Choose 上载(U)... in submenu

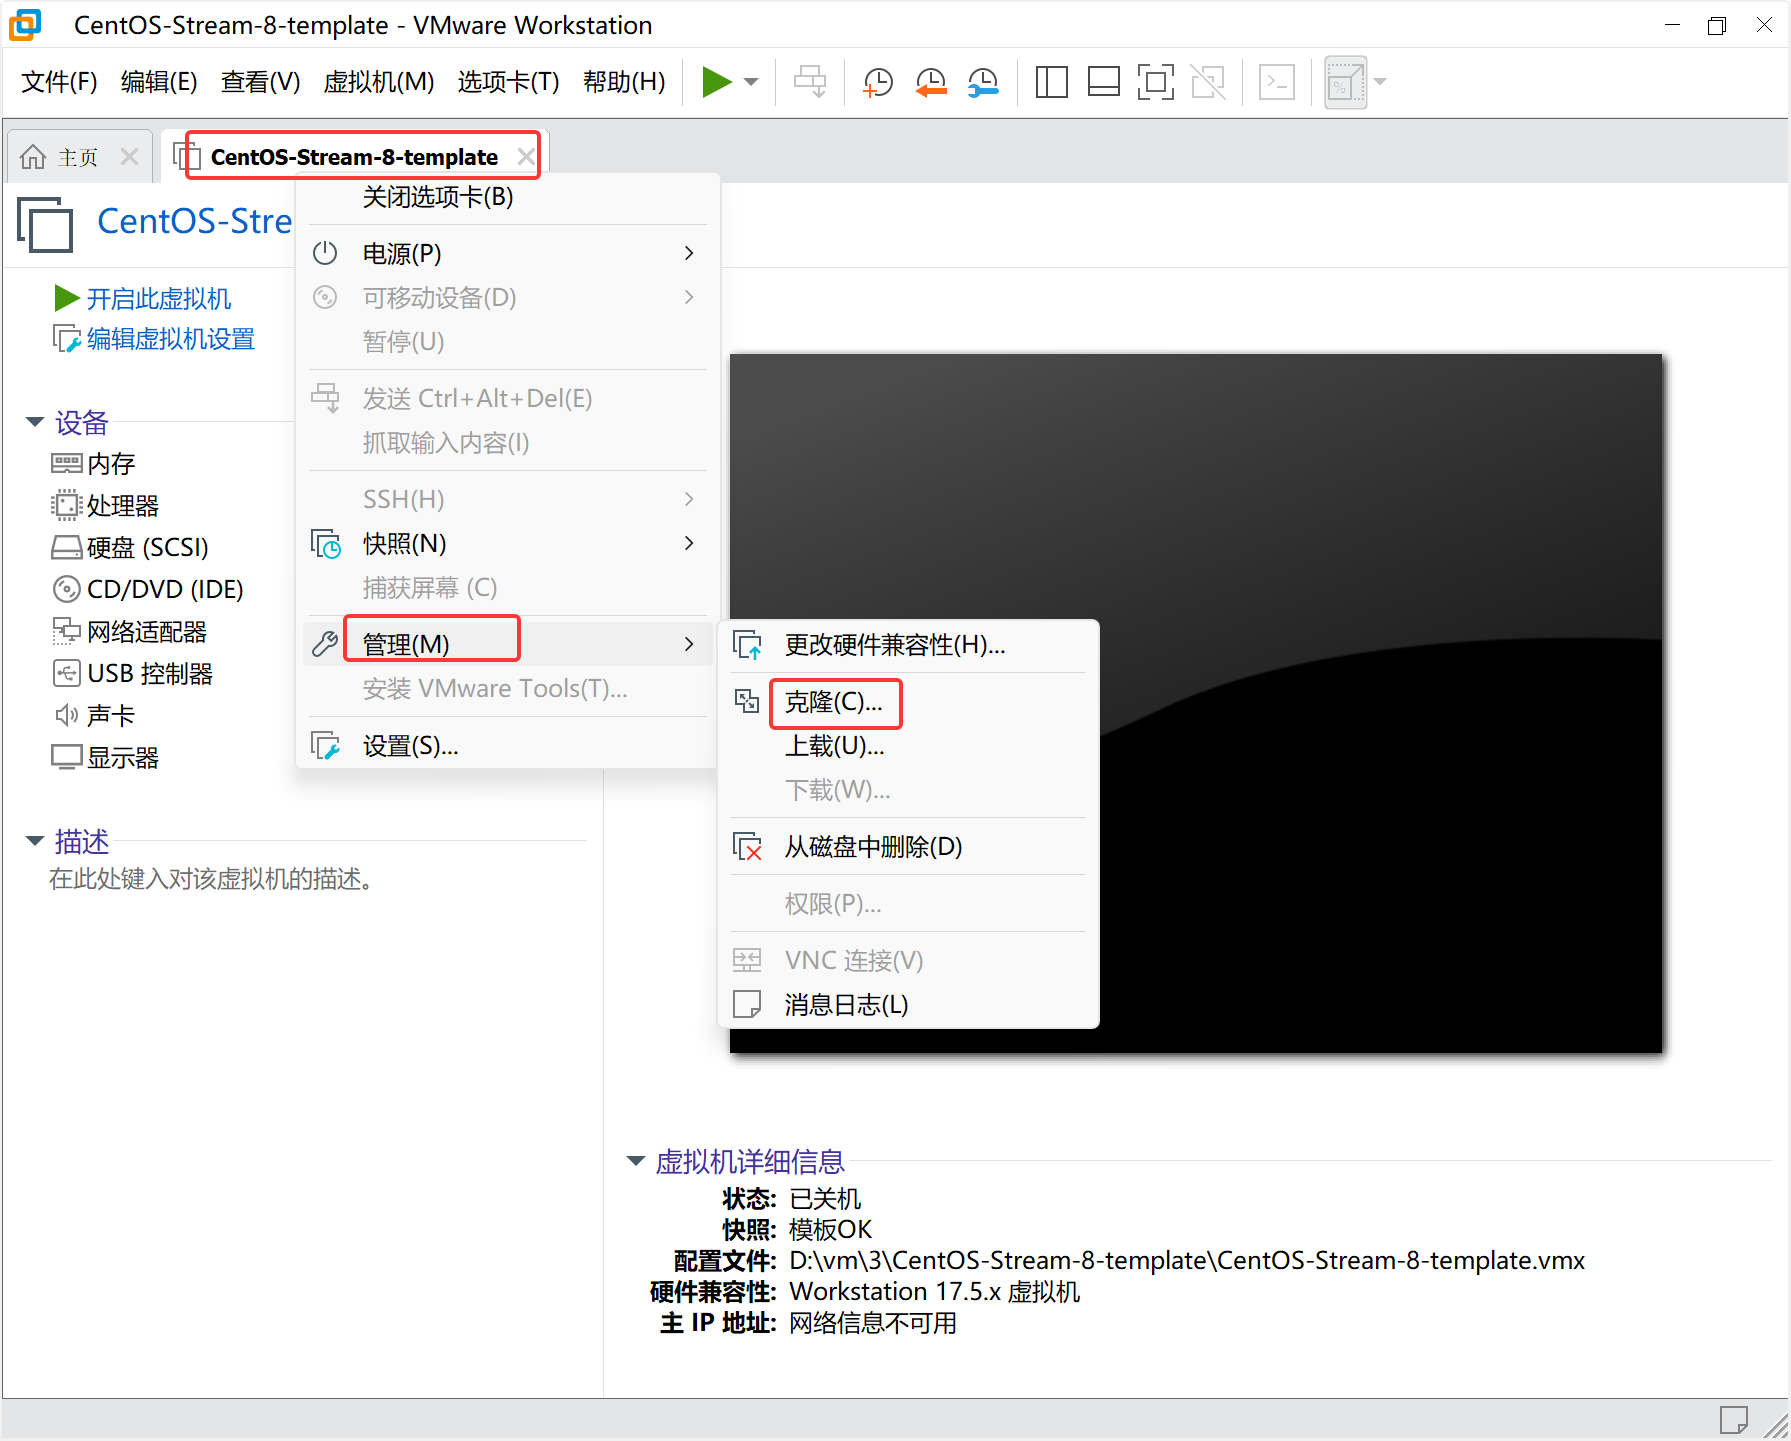pyautogui.click(x=909, y=746)
